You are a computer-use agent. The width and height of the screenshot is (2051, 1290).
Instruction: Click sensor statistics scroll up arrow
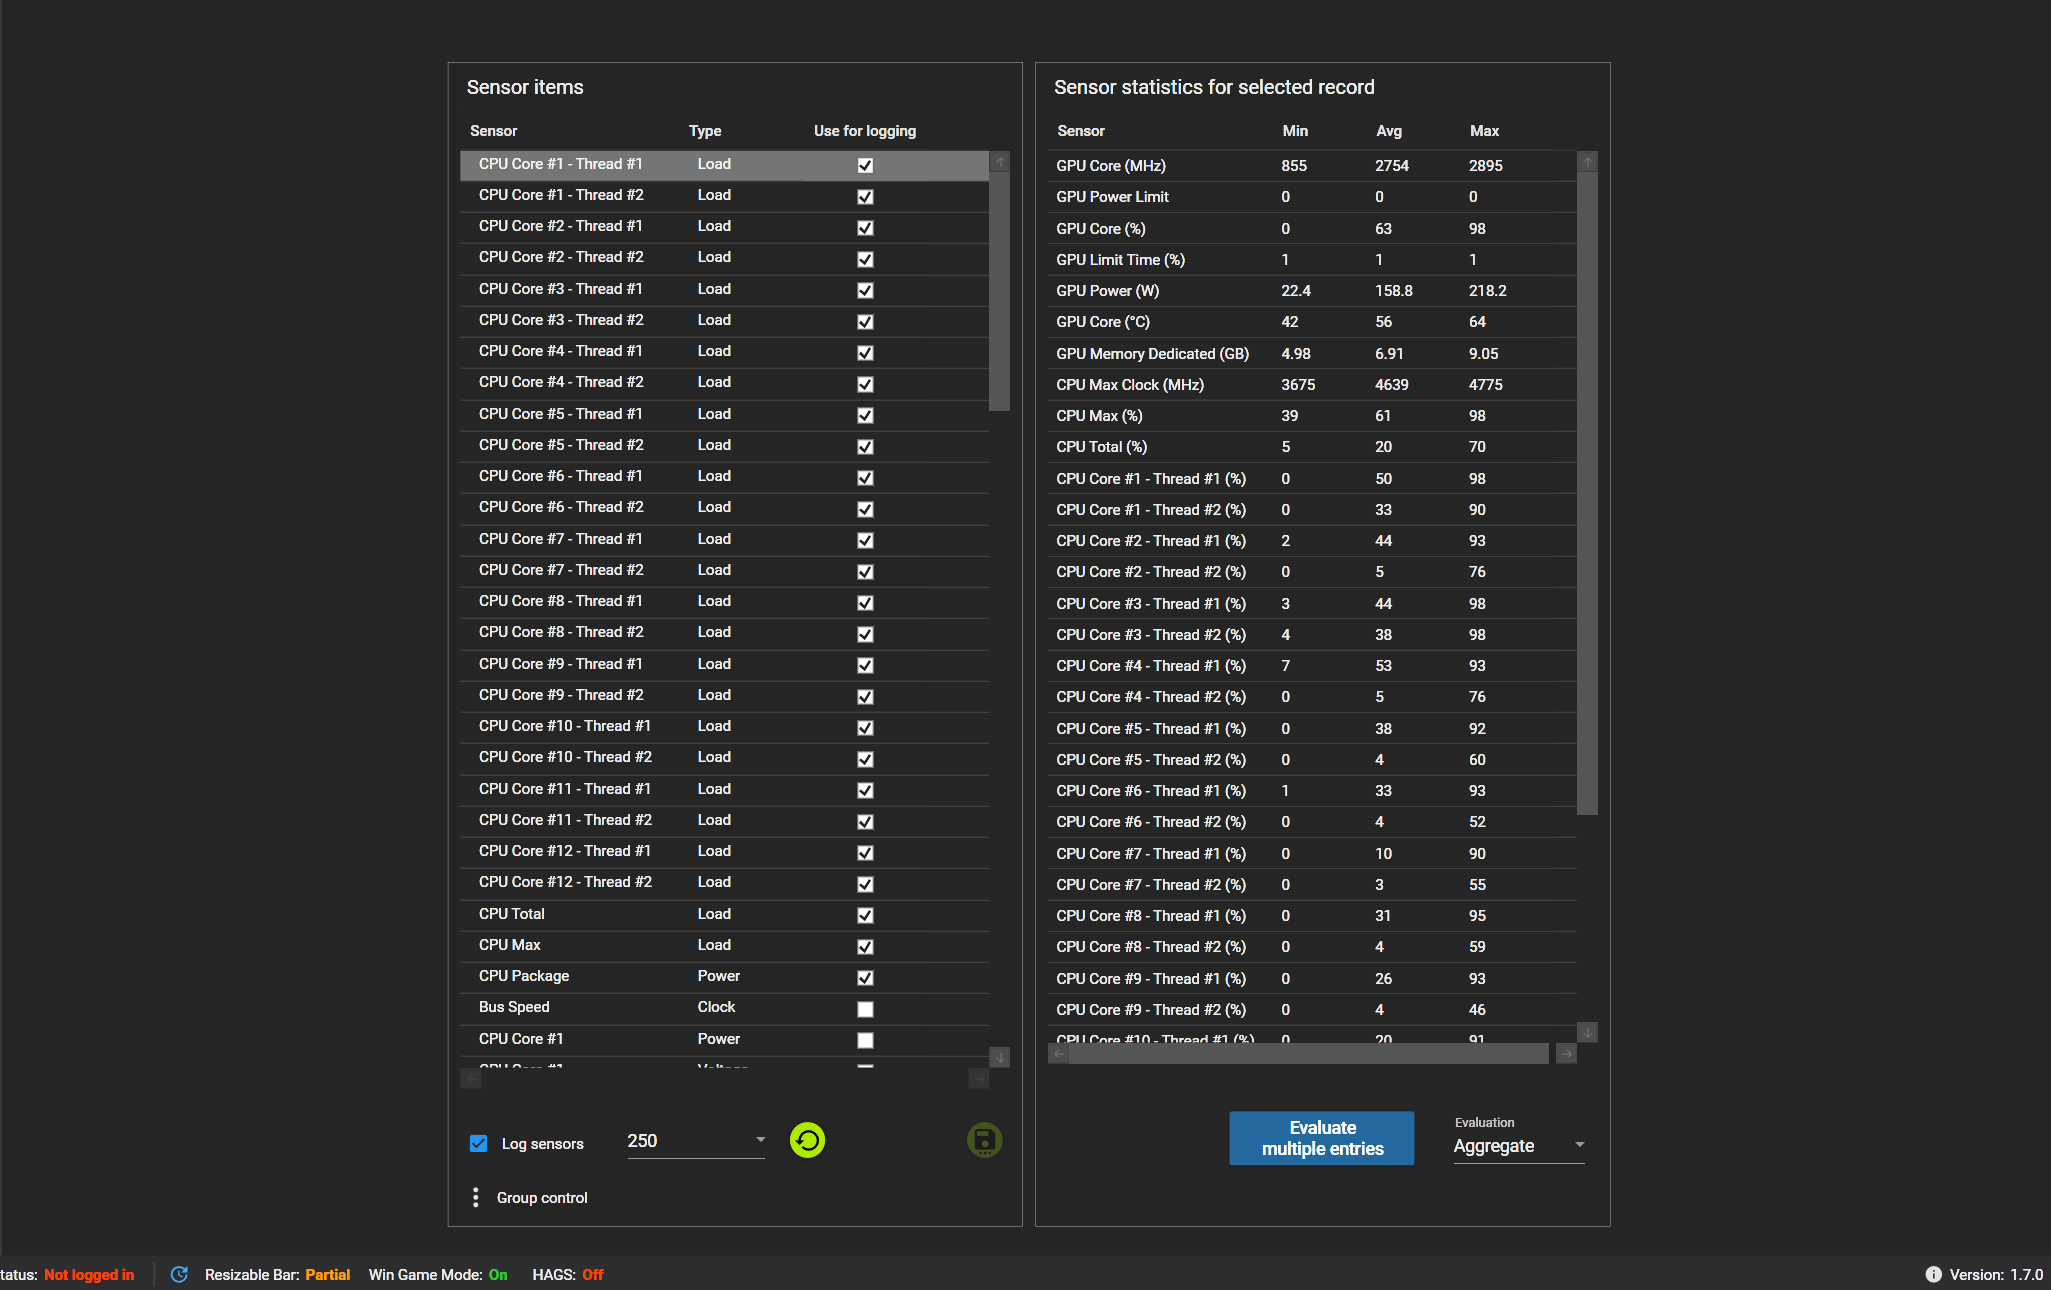(x=1587, y=162)
